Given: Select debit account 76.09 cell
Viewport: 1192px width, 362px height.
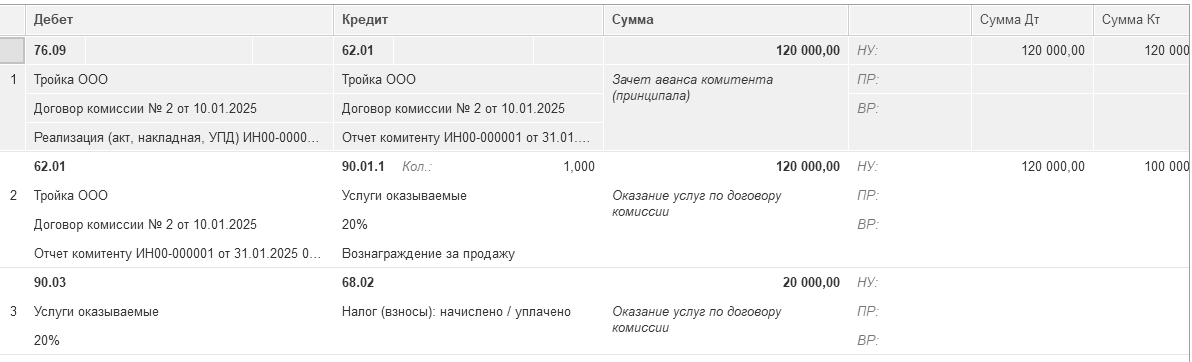Looking at the screenshot, I should (x=55, y=50).
